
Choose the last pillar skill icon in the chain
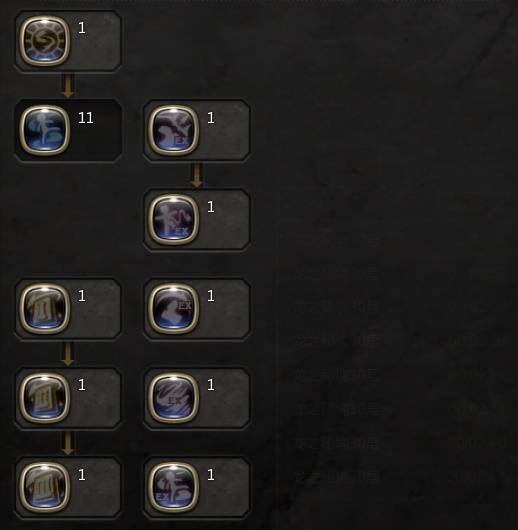45,487
